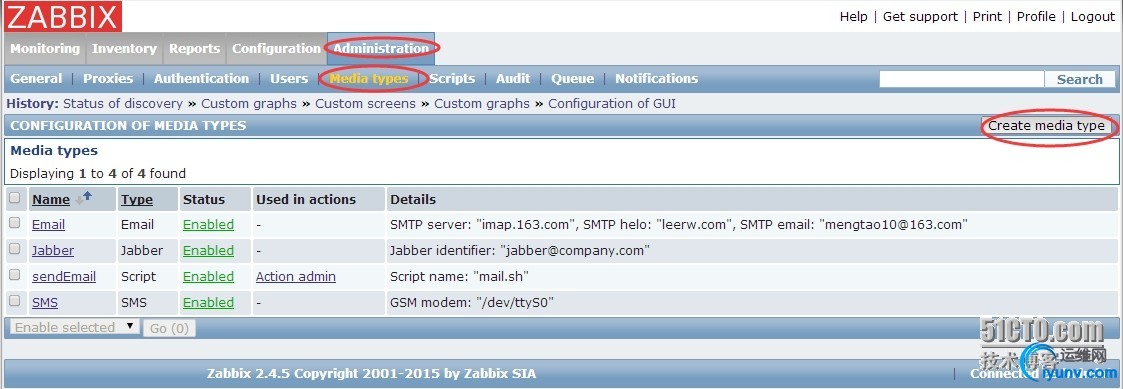Open the Configuration tab

[276, 49]
